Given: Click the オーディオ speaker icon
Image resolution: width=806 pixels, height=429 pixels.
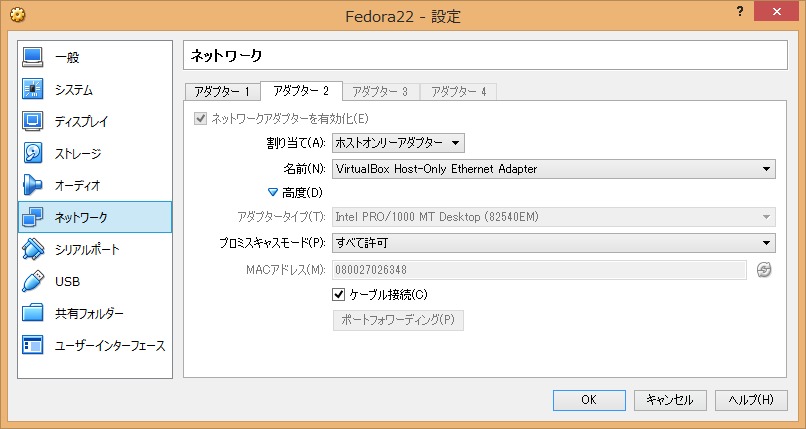Looking at the screenshot, I should coord(32,185).
